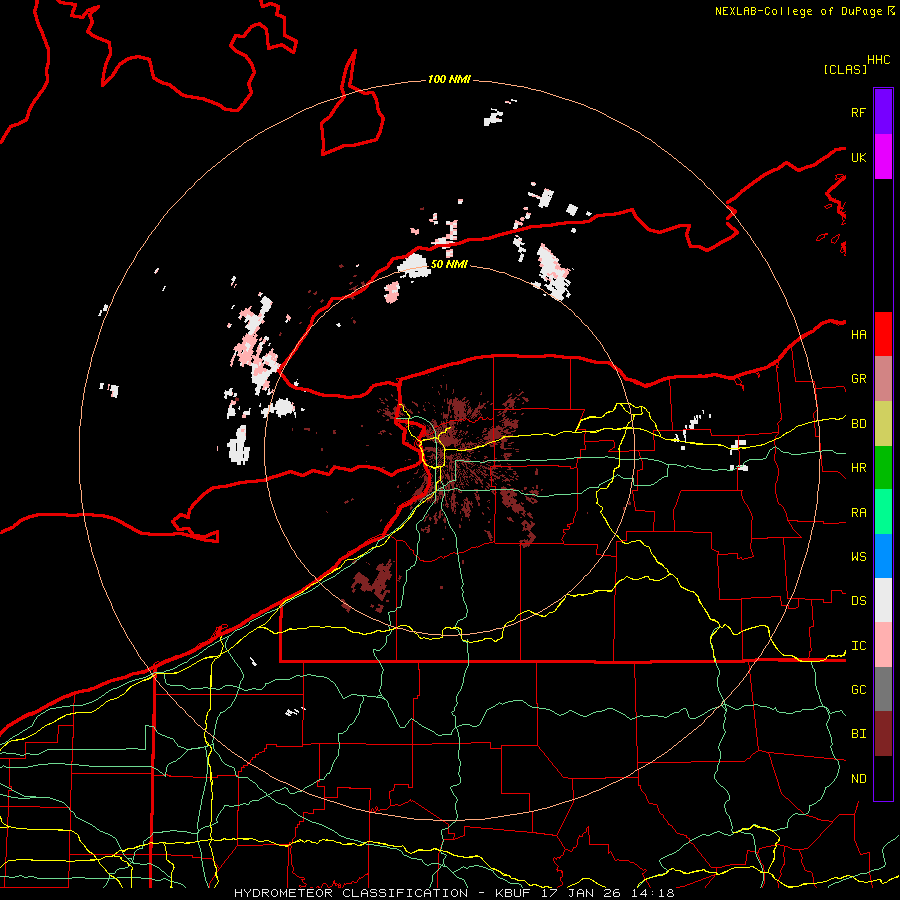Click the DS legend label
Image resolution: width=900 pixels, height=900 pixels.
coord(859,601)
